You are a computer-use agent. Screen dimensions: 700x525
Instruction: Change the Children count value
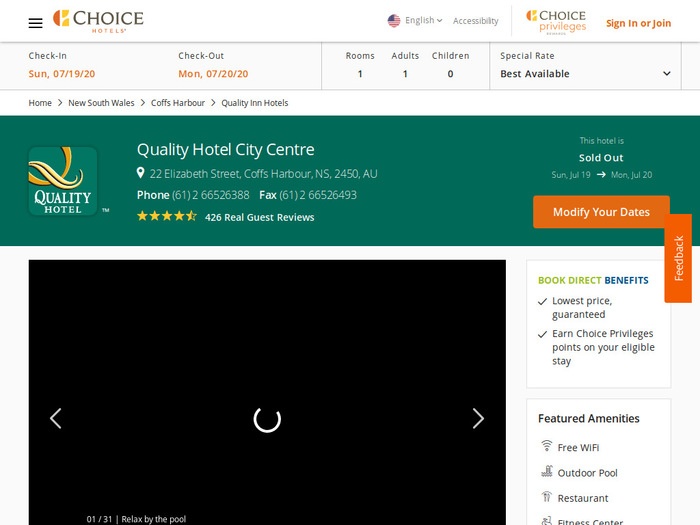[450, 74]
